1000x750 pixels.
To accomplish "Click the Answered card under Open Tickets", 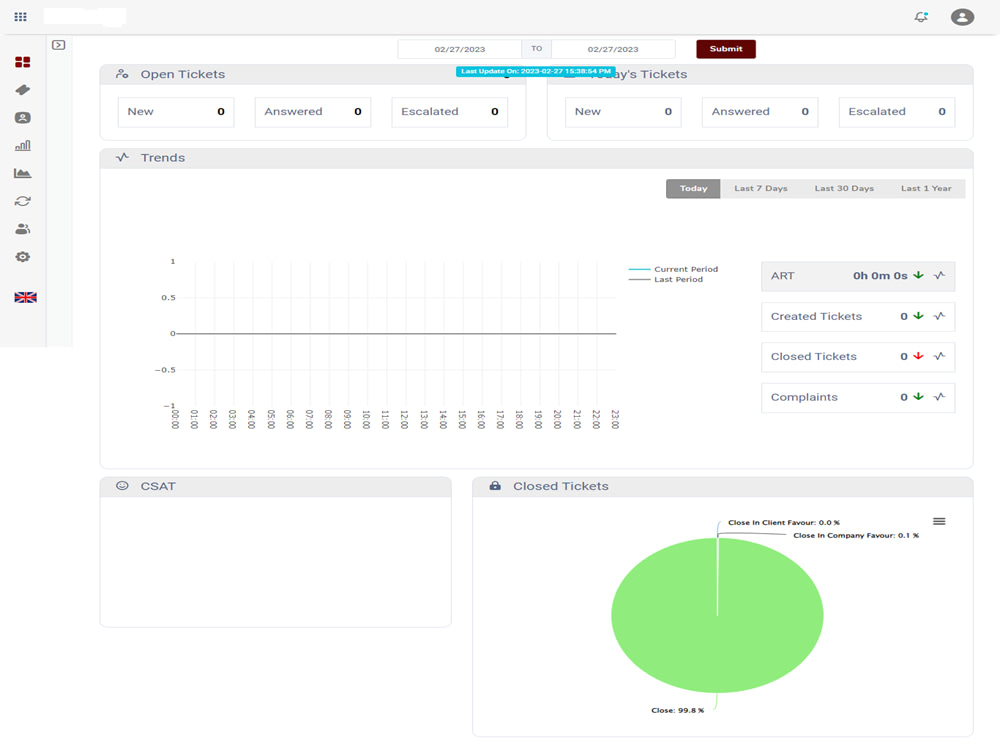I will pos(312,112).
